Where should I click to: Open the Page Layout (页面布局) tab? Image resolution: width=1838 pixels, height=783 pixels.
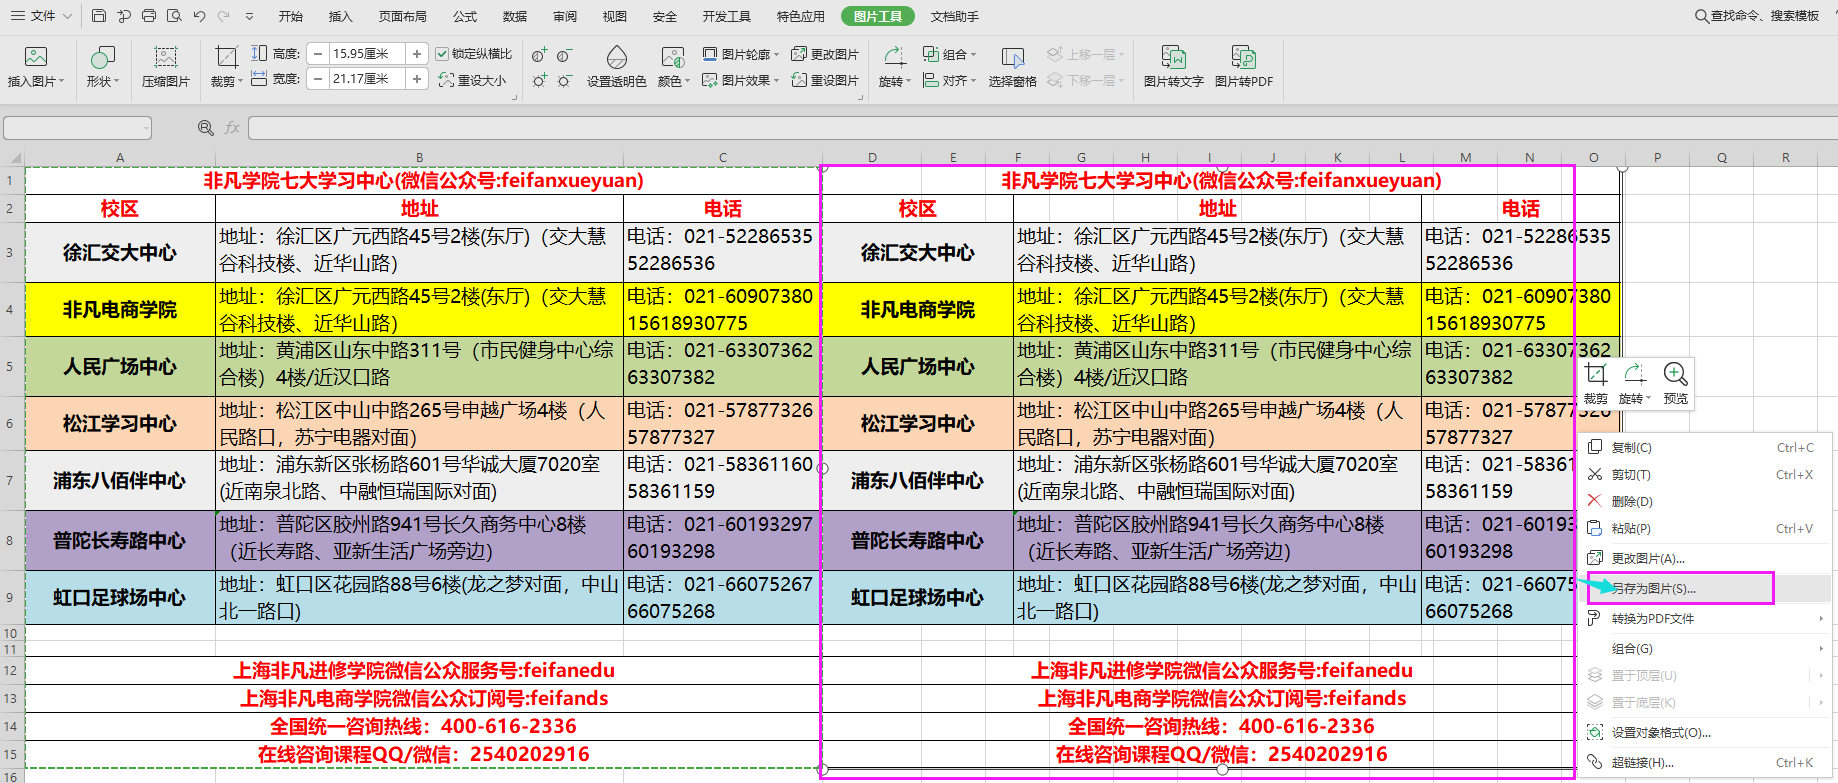403,16
